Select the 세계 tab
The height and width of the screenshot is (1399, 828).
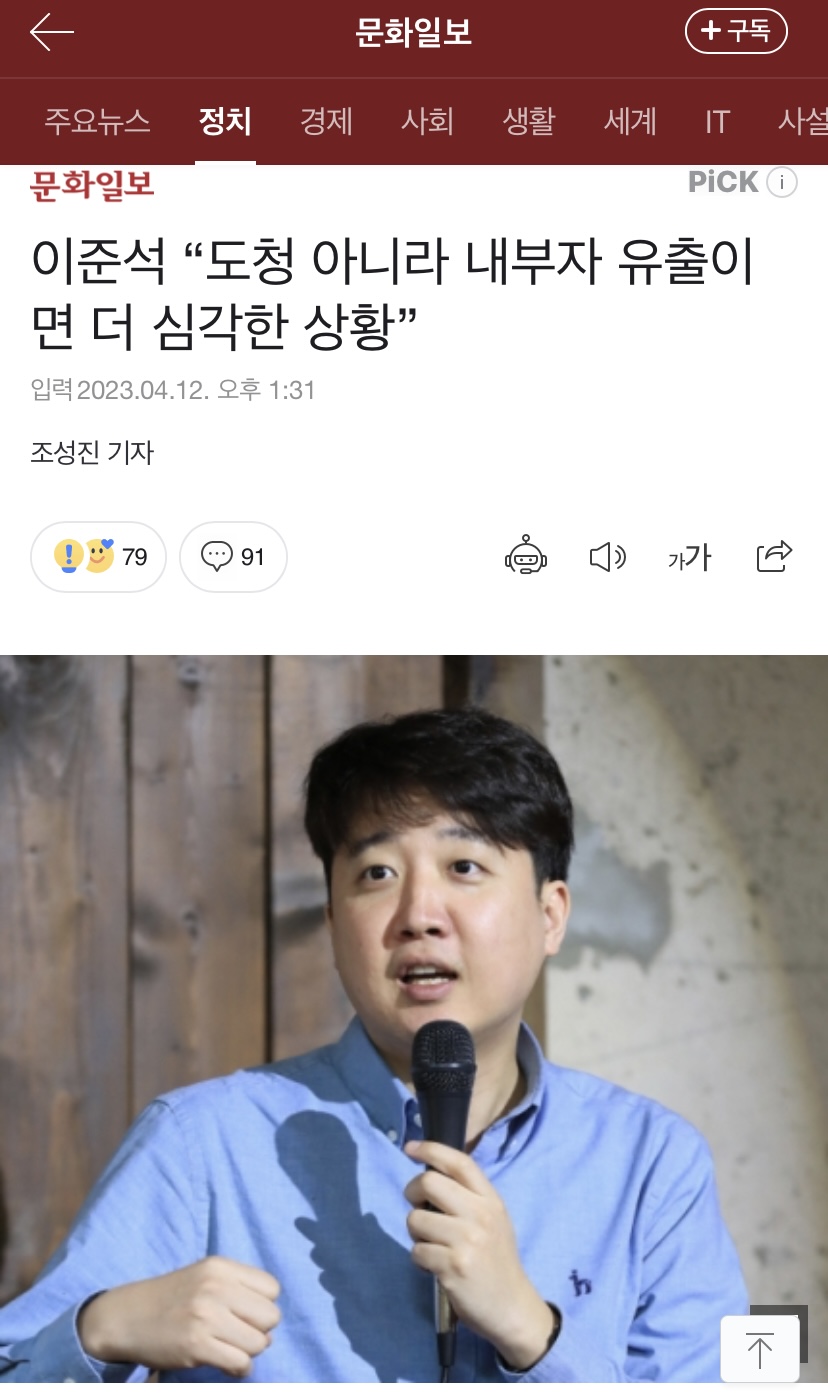click(x=630, y=122)
